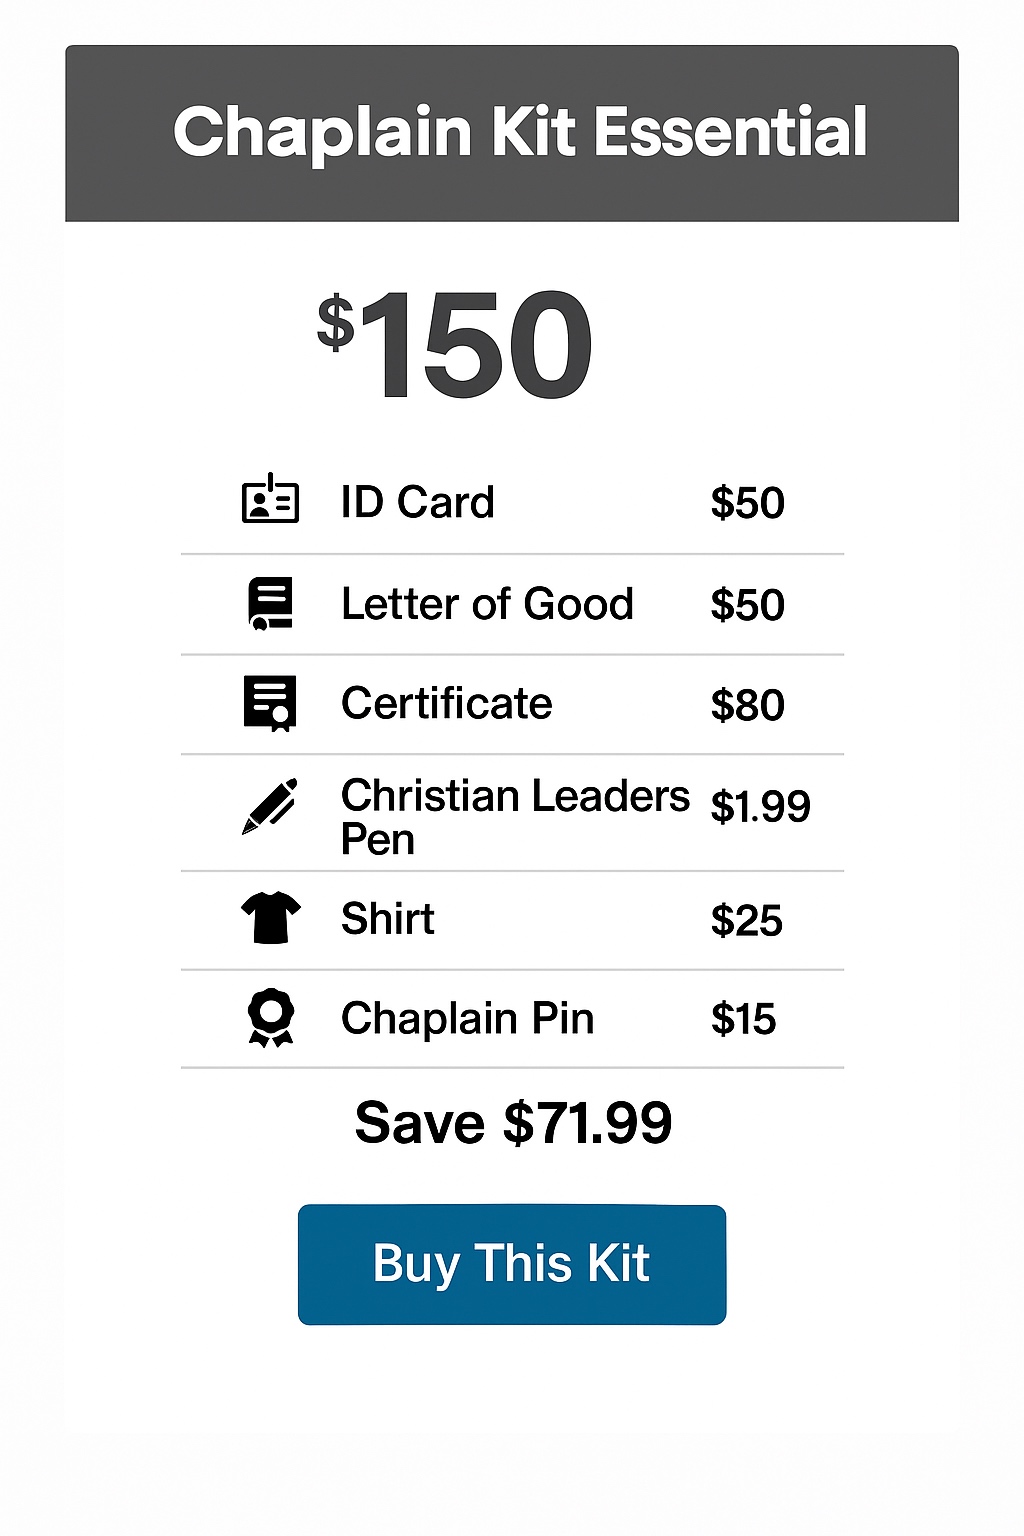This screenshot has width=1024, height=1536.
Task: Click the pen icon beside Christian Leaders Pen
Action: coord(270,806)
